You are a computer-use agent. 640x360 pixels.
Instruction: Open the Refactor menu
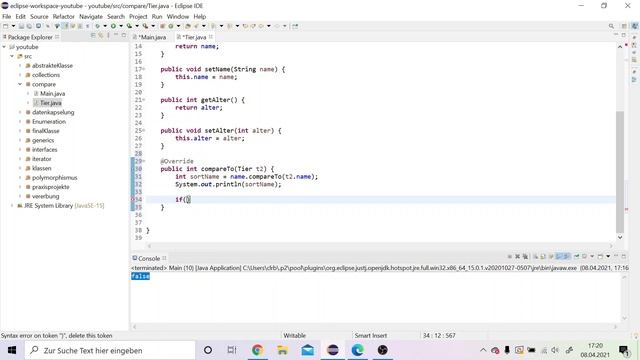coord(64,16)
